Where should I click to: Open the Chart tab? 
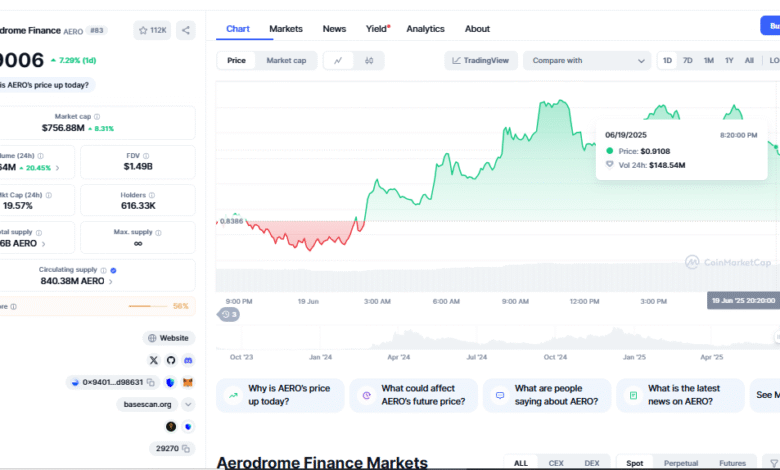[x=238, y=29]
